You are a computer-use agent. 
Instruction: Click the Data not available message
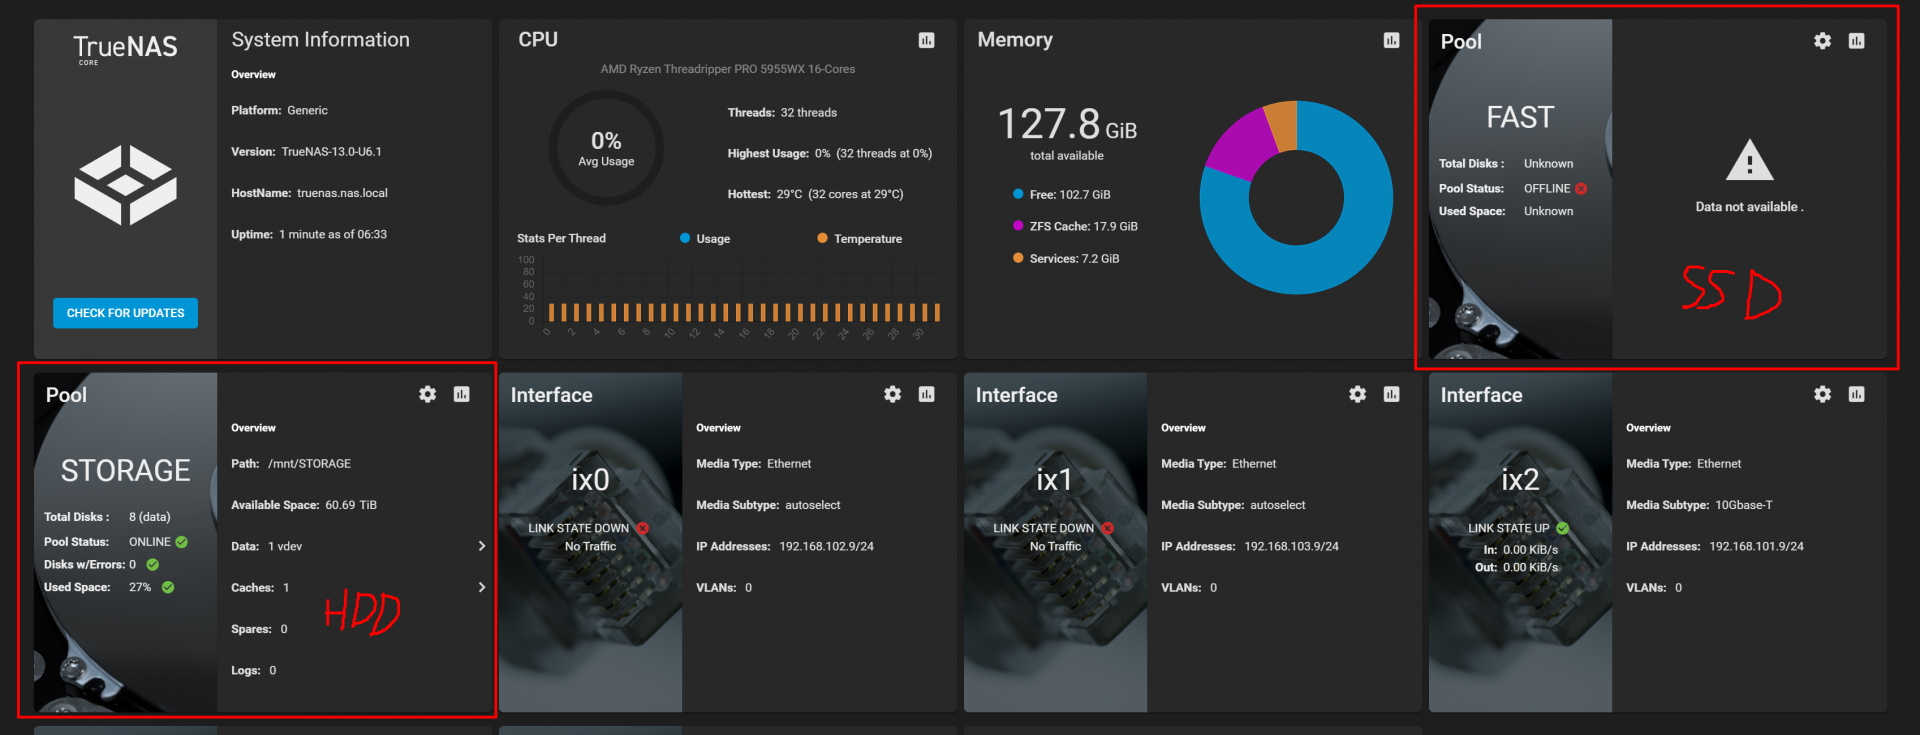(1750, 207)
